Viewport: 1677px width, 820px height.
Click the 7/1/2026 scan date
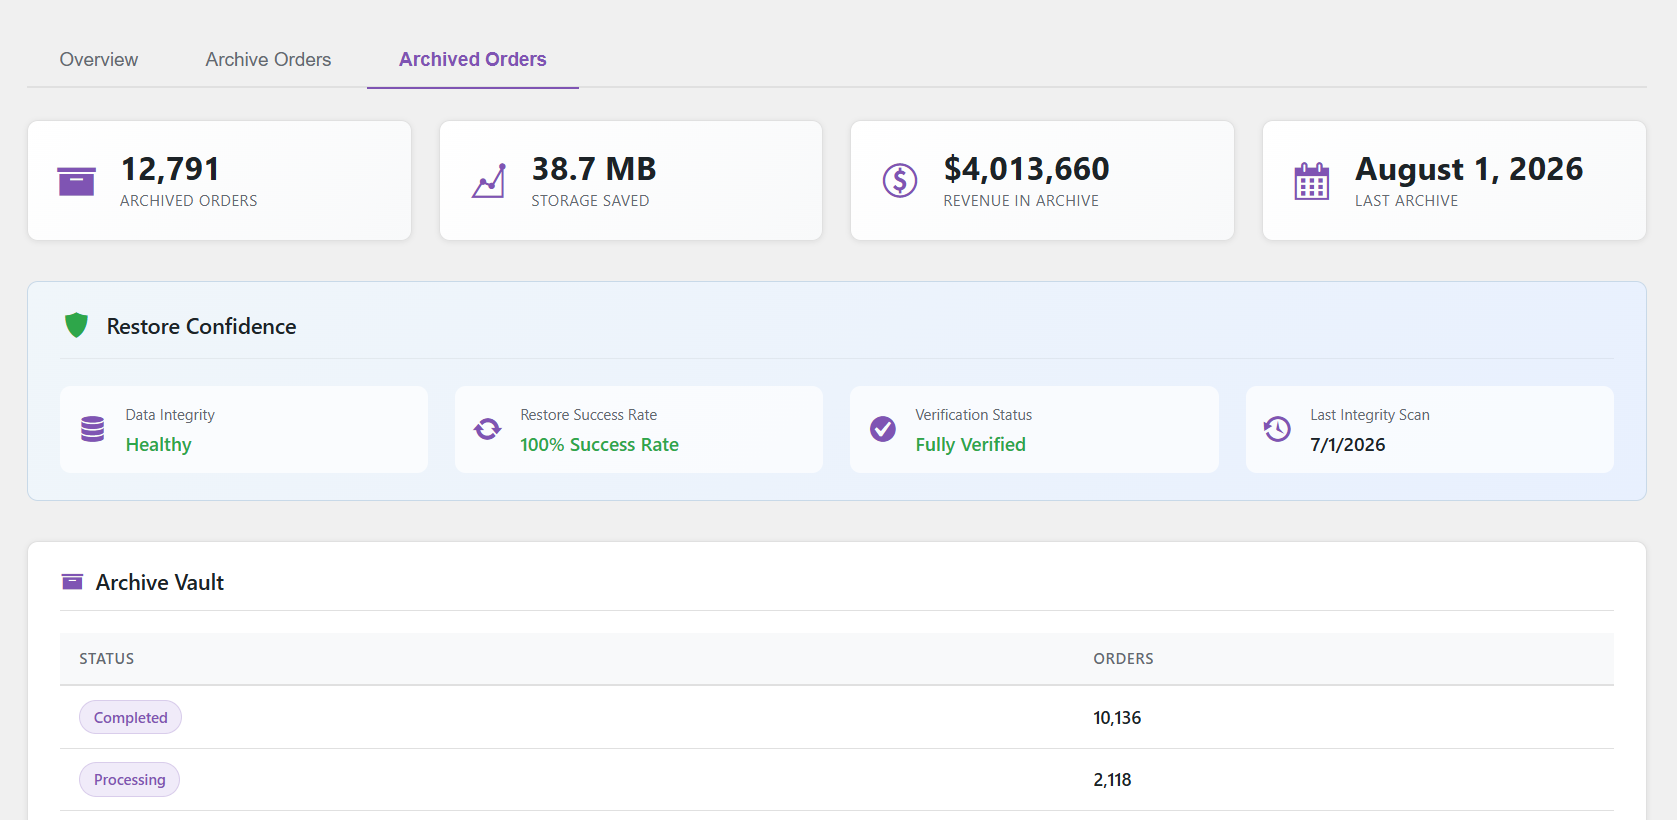pos(1347,444)
